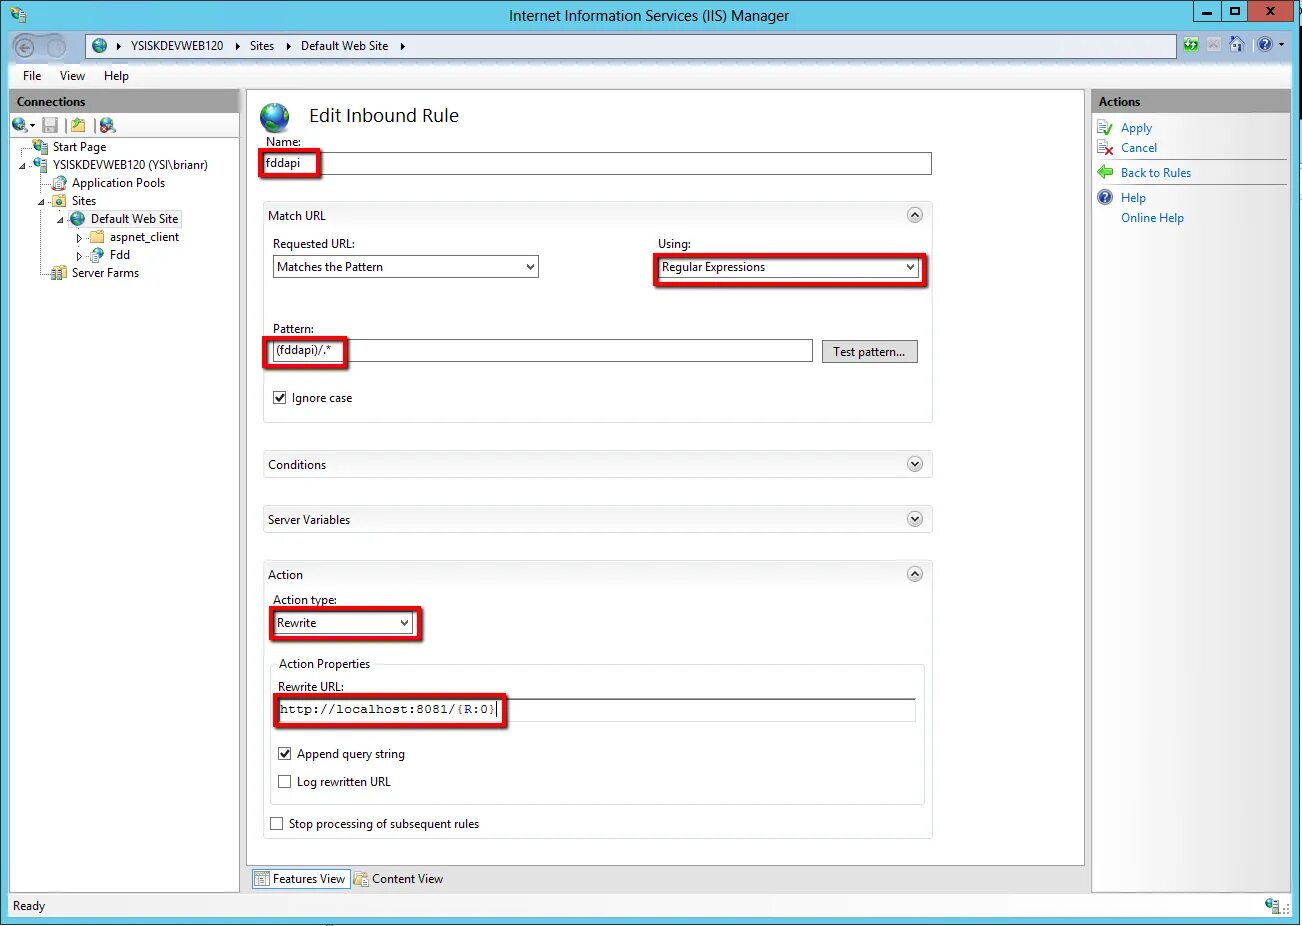Expand the Fdd tree node
Screen dimensions: 1302x926
coord(80,256)
